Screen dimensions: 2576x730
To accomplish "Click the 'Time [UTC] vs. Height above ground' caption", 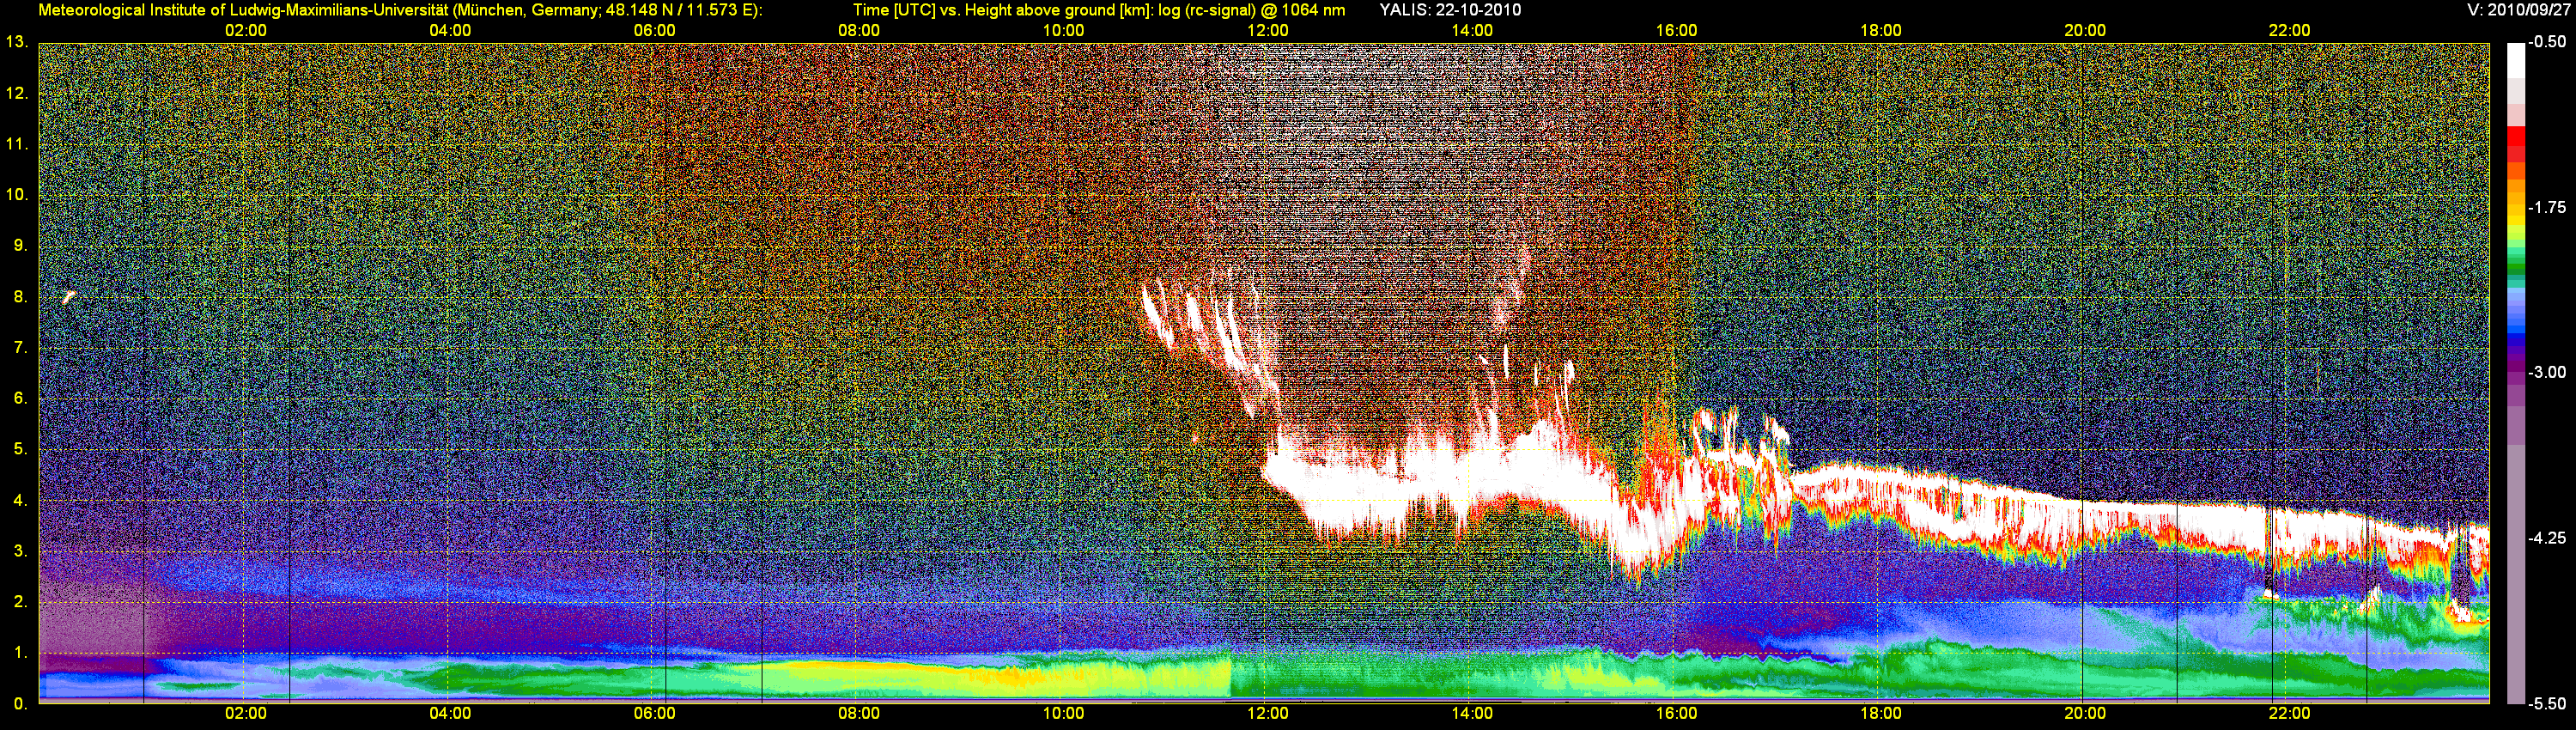I will 1098,10.
